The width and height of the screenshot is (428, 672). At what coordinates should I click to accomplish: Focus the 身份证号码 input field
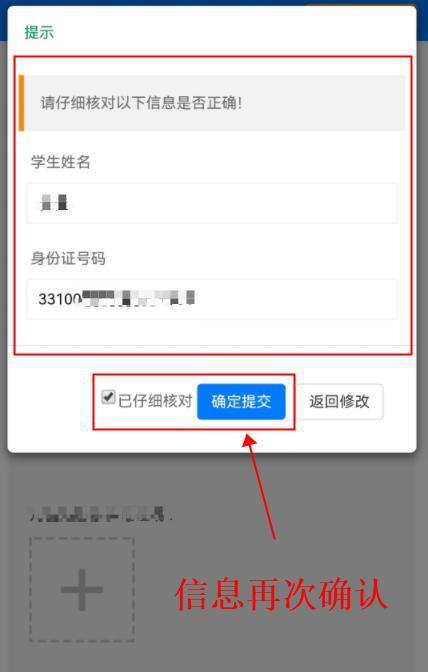coord(212,299)
